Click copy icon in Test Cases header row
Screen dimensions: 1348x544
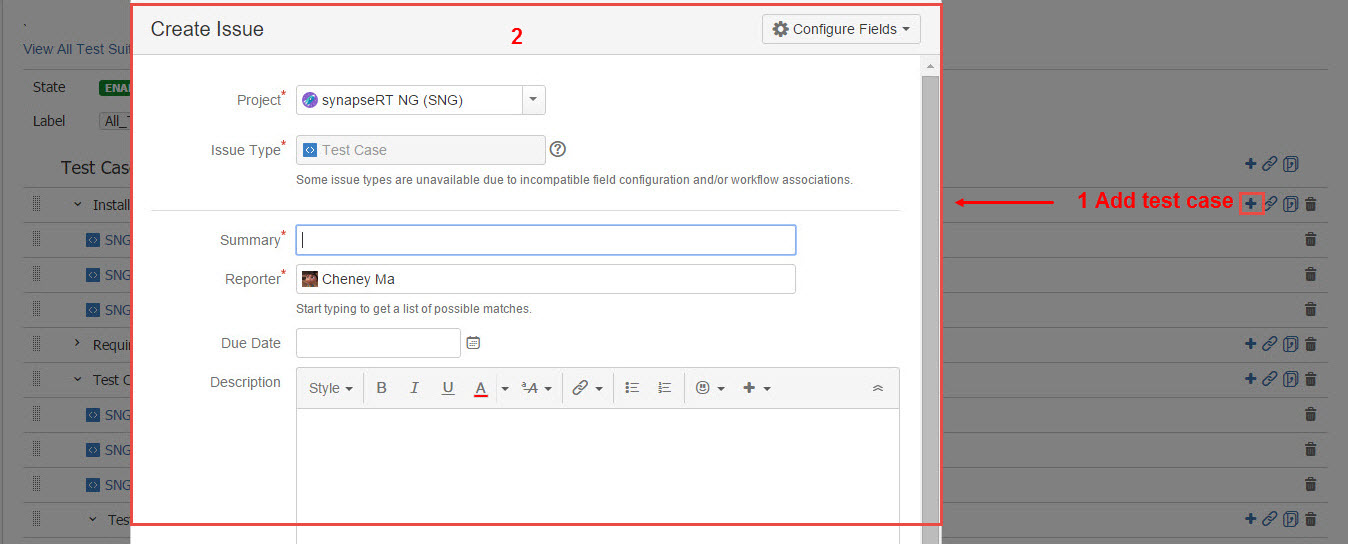[x=1291, y=164]
